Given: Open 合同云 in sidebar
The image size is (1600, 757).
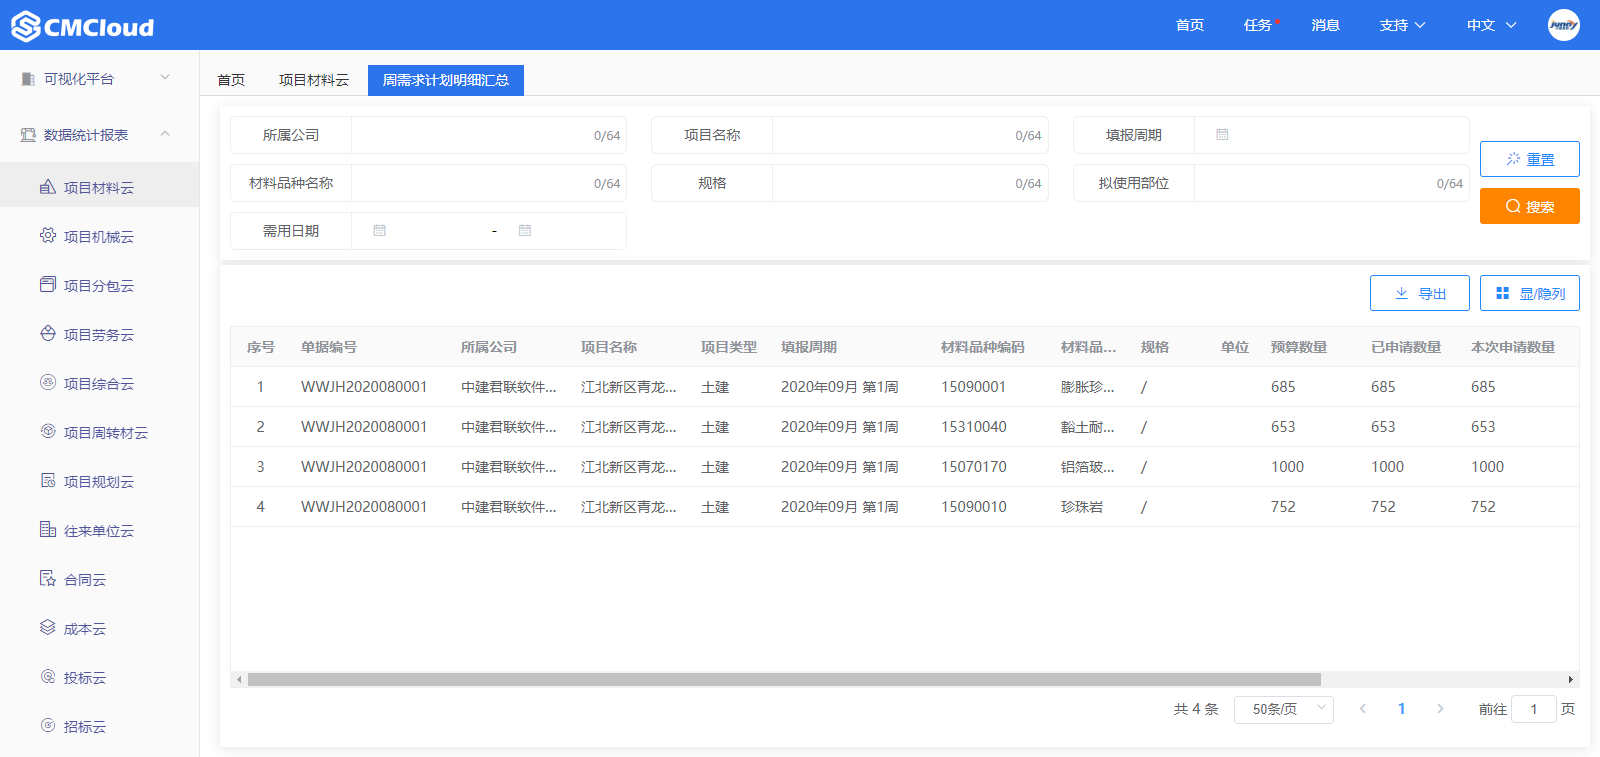Looking at the screenshot, I should [99, 580].
